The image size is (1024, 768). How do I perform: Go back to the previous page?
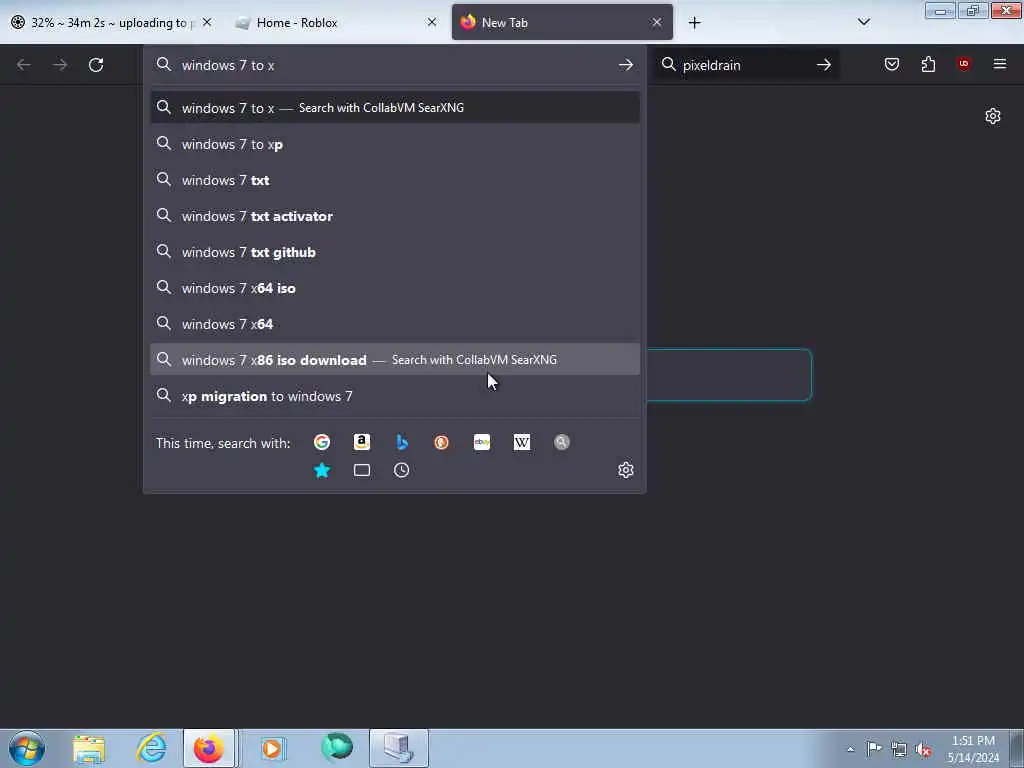point(24,65)
